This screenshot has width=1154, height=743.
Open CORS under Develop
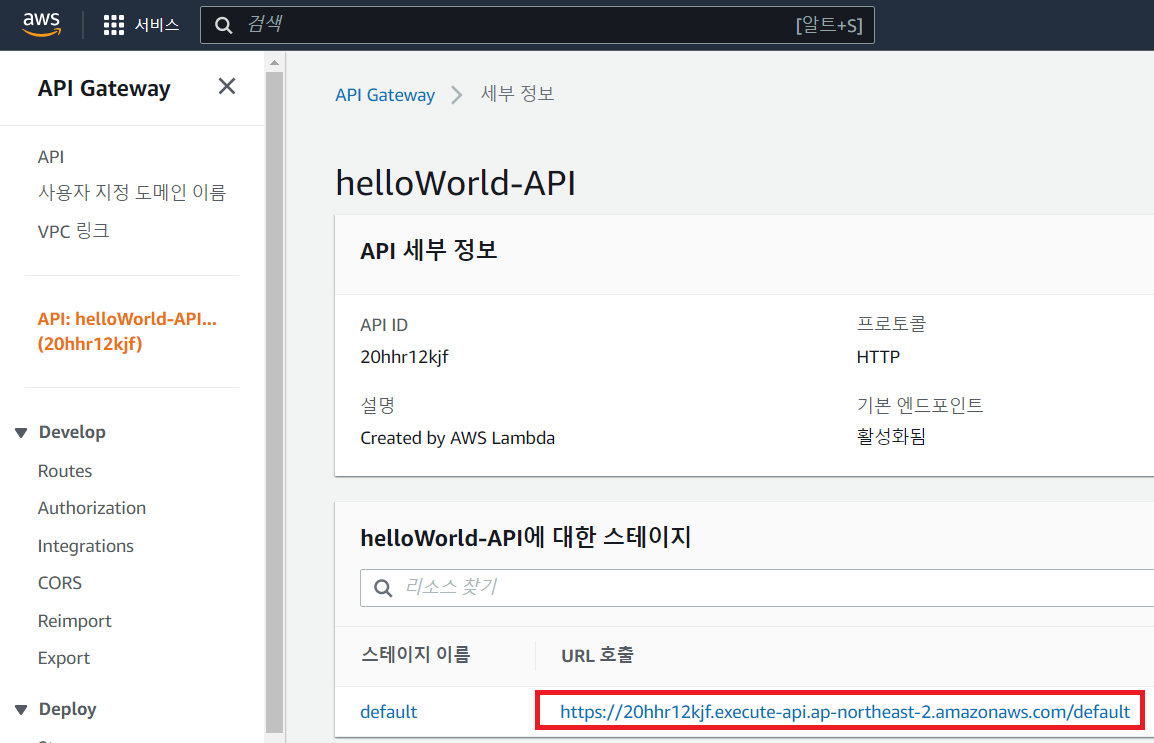(60, 583)
